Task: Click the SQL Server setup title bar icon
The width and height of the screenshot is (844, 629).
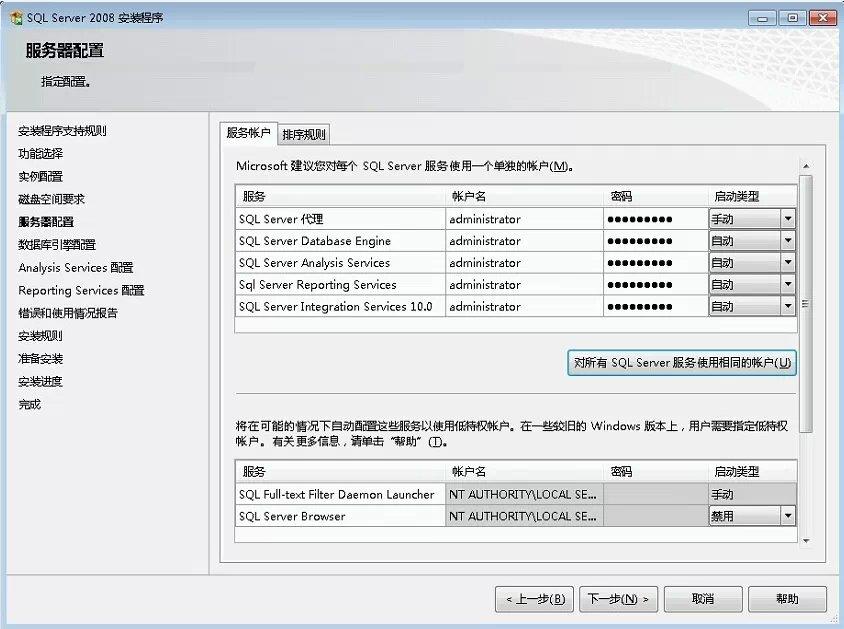Action: point(16,18)
